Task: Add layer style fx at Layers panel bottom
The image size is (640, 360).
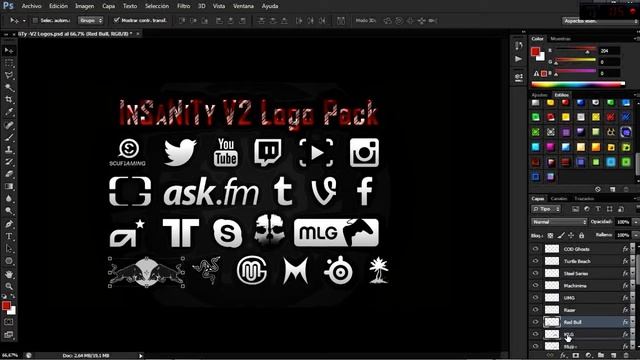Action: [x=563, y=356]
